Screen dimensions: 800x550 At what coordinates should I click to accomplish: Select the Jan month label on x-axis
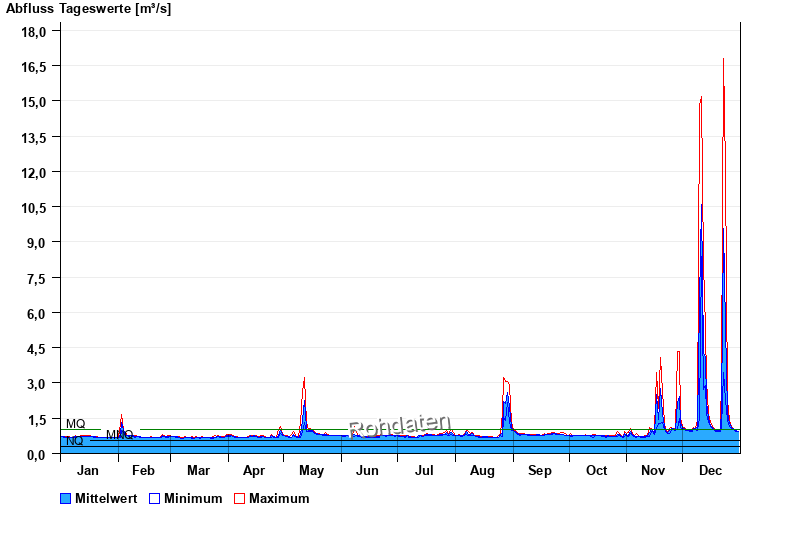click(x=88, y=470)
